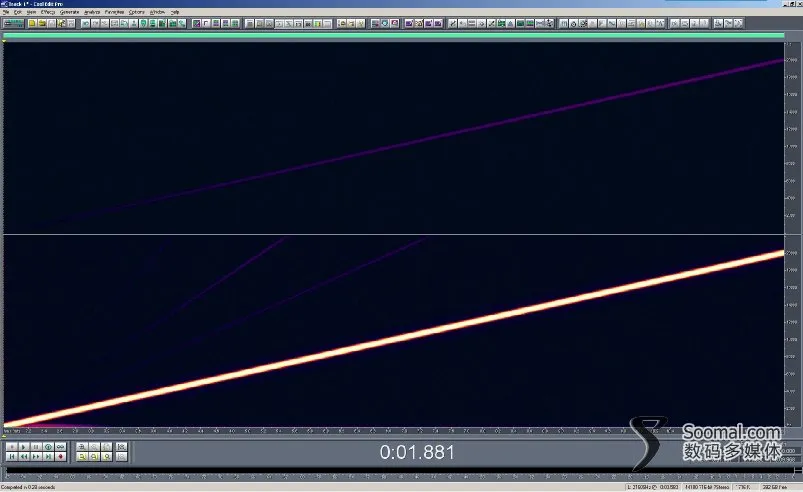
Task: Click 'Completed in 0.28 seconds' status text
Action: pyautogui.click(x=28, y=487)
